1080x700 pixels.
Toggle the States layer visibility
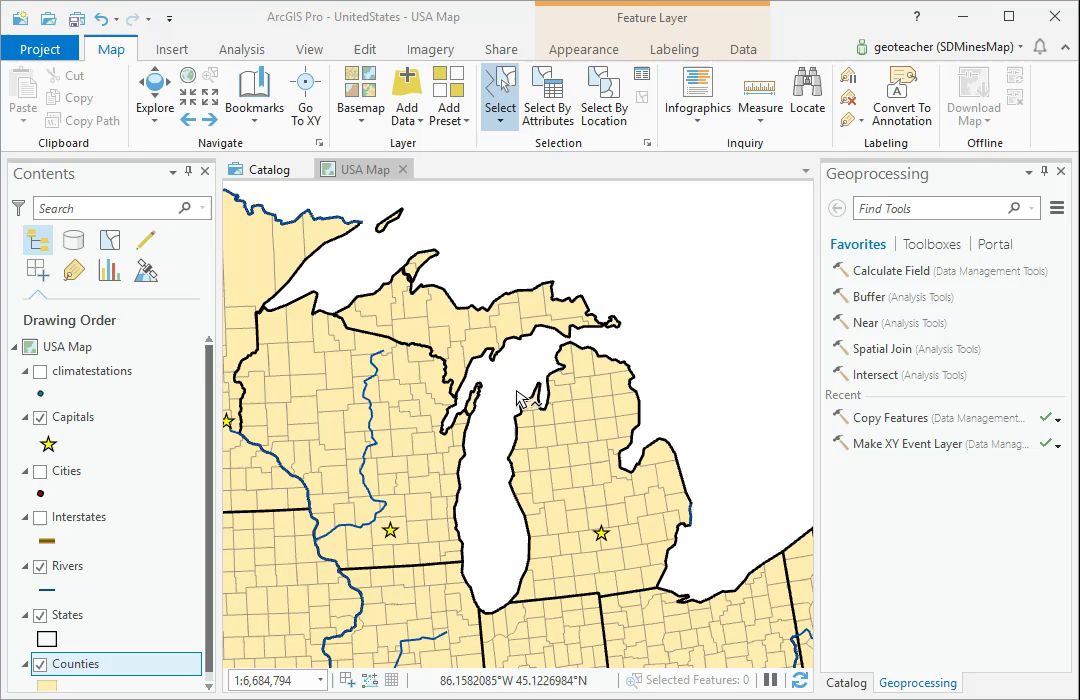click(x=40, y=615)
